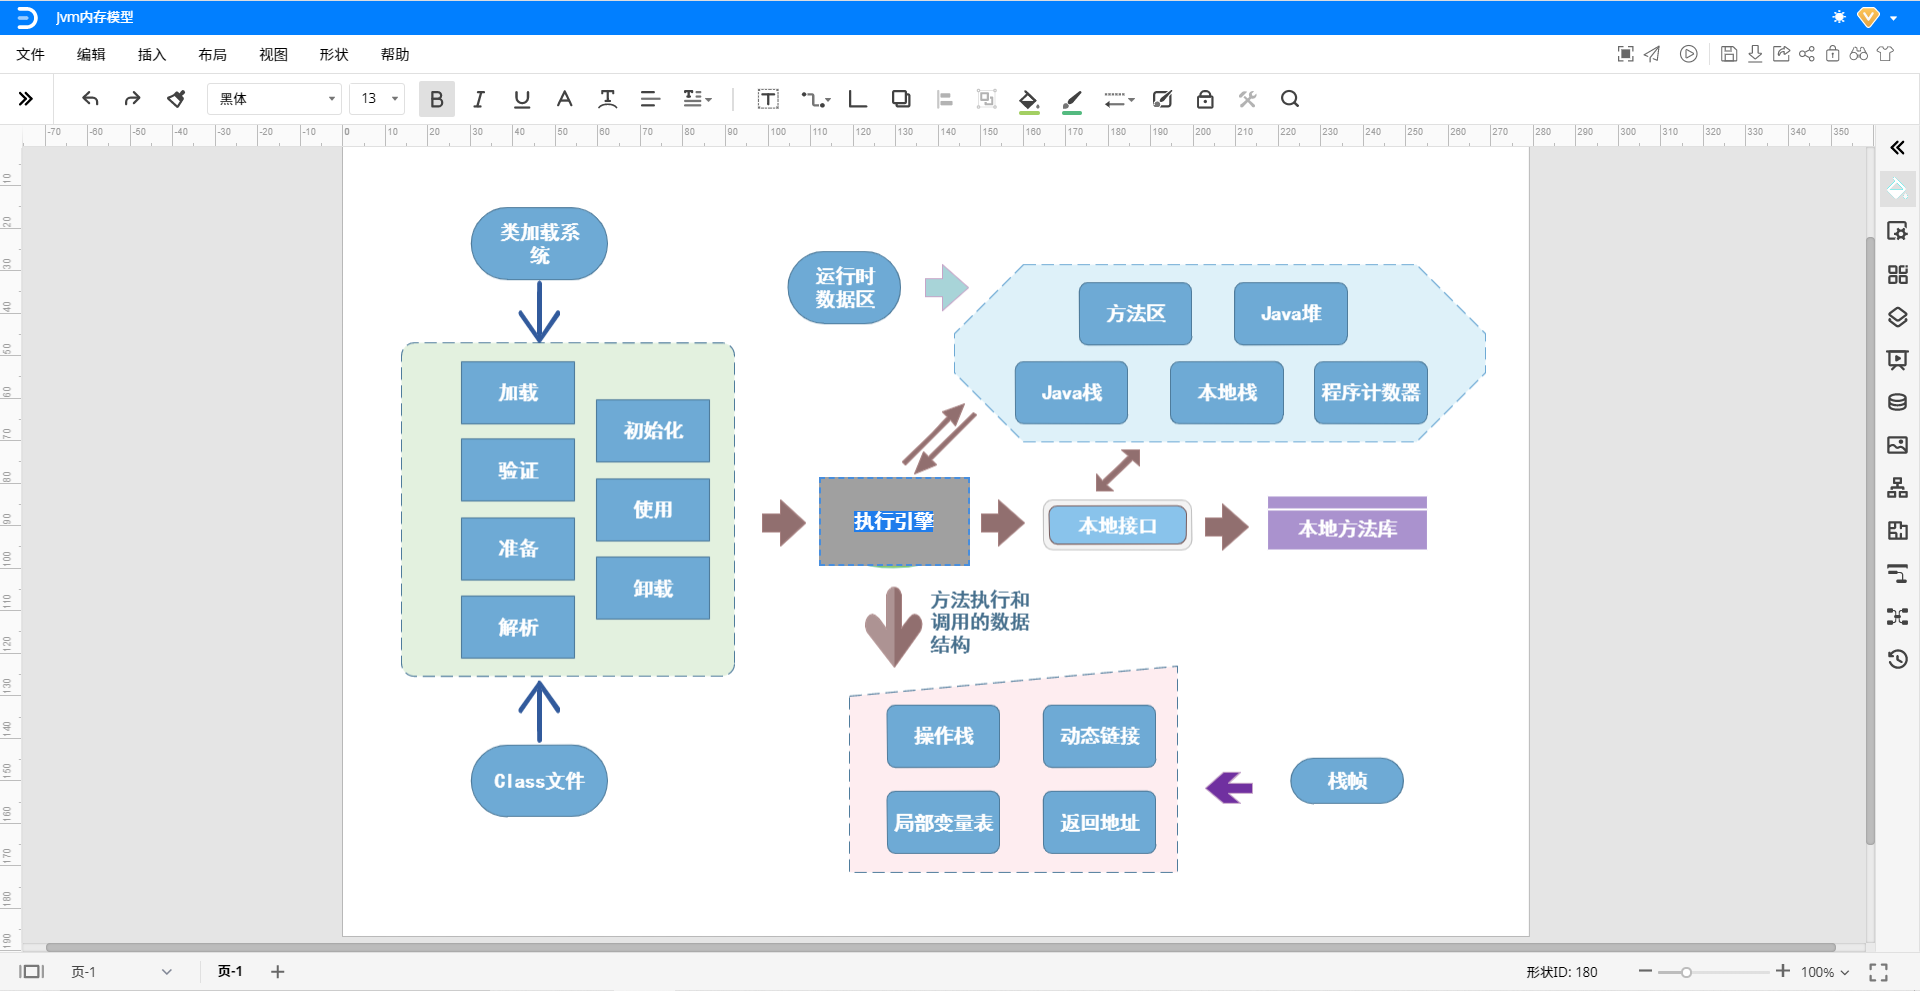
Task: Click the zoom out minus button
Action: pyautogui.click(x=1645, y=971)
